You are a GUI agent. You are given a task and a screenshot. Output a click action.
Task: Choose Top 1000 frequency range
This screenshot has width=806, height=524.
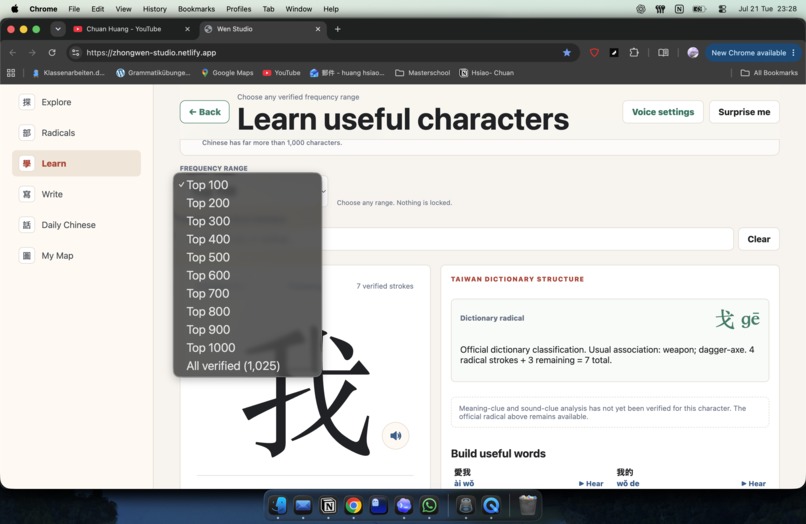[248, 348]
